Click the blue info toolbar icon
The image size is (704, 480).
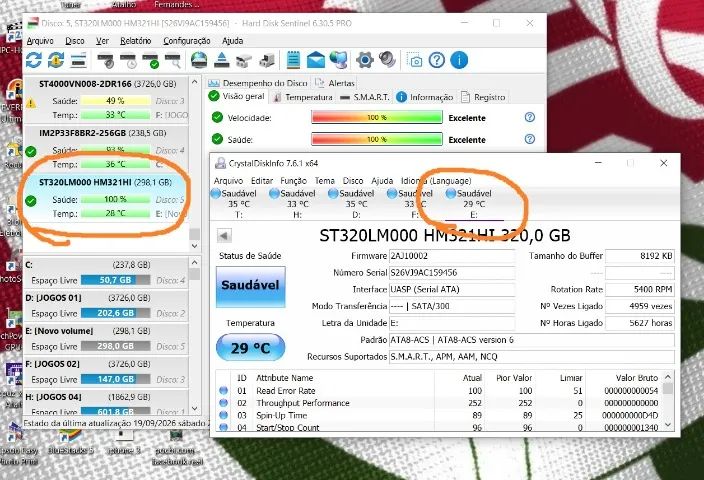tap(459, 60)
